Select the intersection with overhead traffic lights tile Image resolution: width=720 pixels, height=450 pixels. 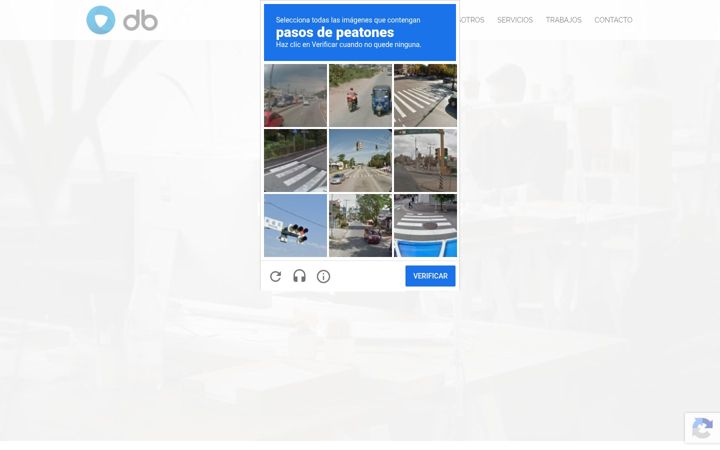coord(360,160)
